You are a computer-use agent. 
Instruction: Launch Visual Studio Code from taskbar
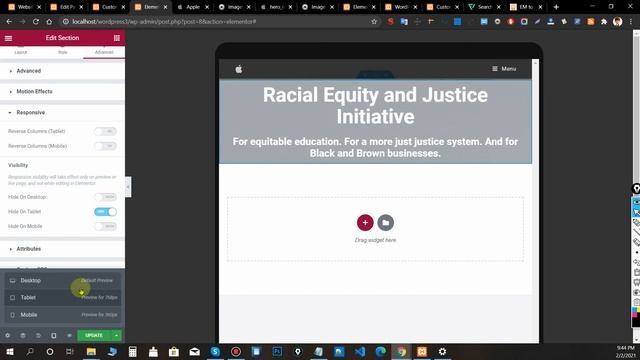(360, 351)
